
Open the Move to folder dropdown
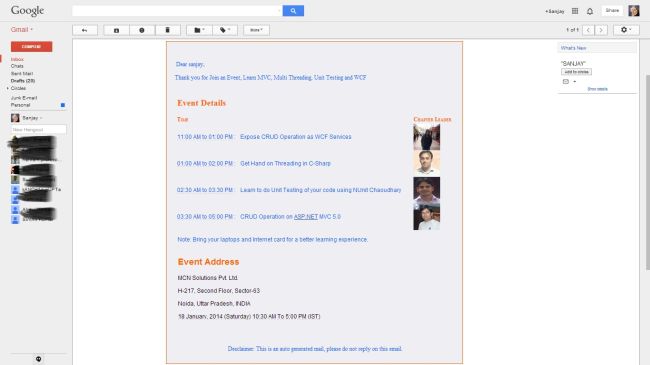(x=199, y=30)
